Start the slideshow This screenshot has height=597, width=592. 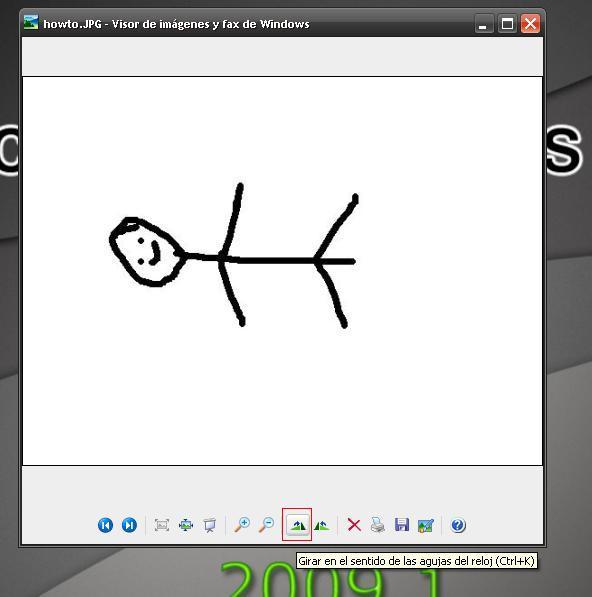209,525
